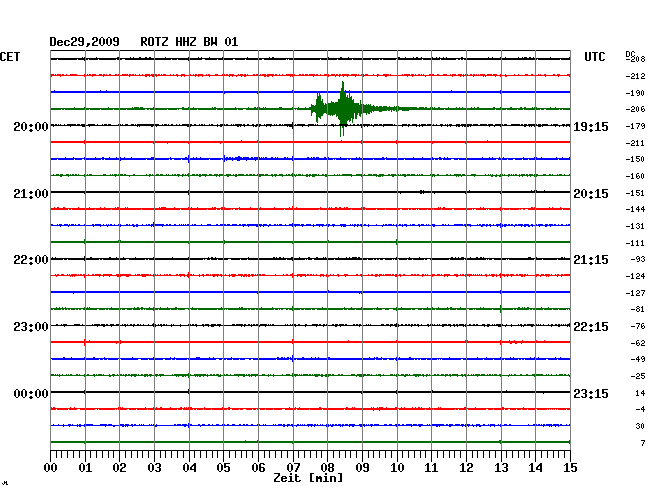Viewport: 650px width, 494px height.
Task: Select the DC offset value -111
Action: [x=635, y=243]
